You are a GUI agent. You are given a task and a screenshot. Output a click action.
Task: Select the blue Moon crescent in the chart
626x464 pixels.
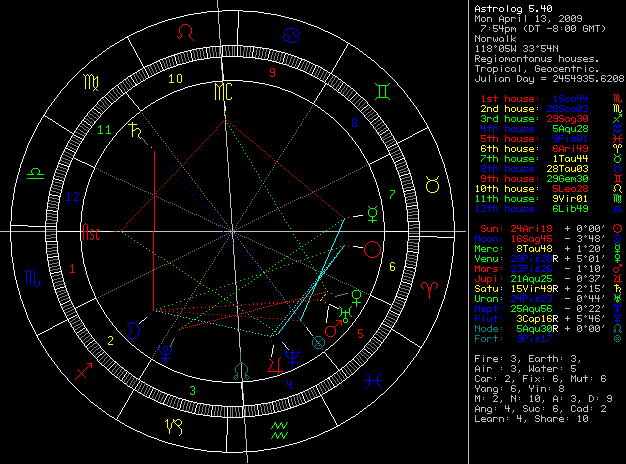pyautogui.click(x=133, y=328)
